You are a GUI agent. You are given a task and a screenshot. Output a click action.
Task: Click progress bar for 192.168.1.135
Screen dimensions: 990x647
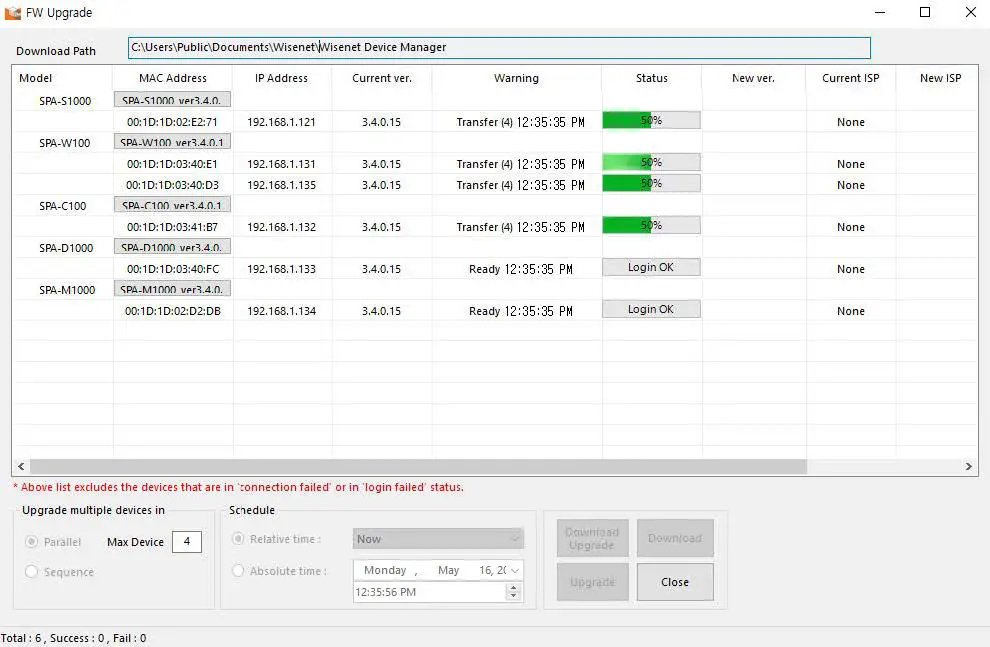click(651, 183)
